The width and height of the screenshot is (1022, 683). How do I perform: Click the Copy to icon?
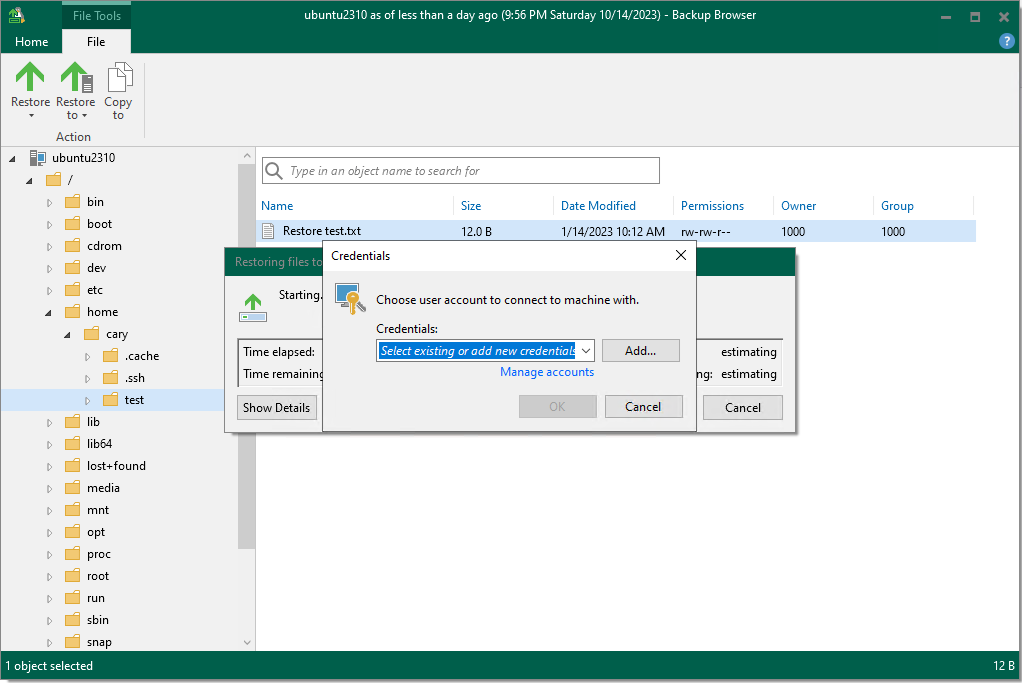coord(118,78)
